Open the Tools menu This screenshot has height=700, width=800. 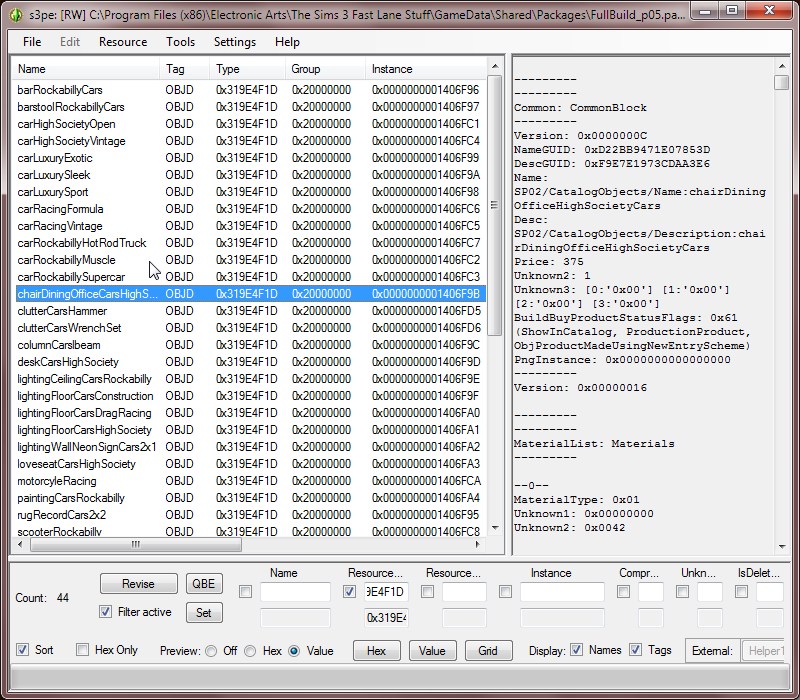[181, 42]
